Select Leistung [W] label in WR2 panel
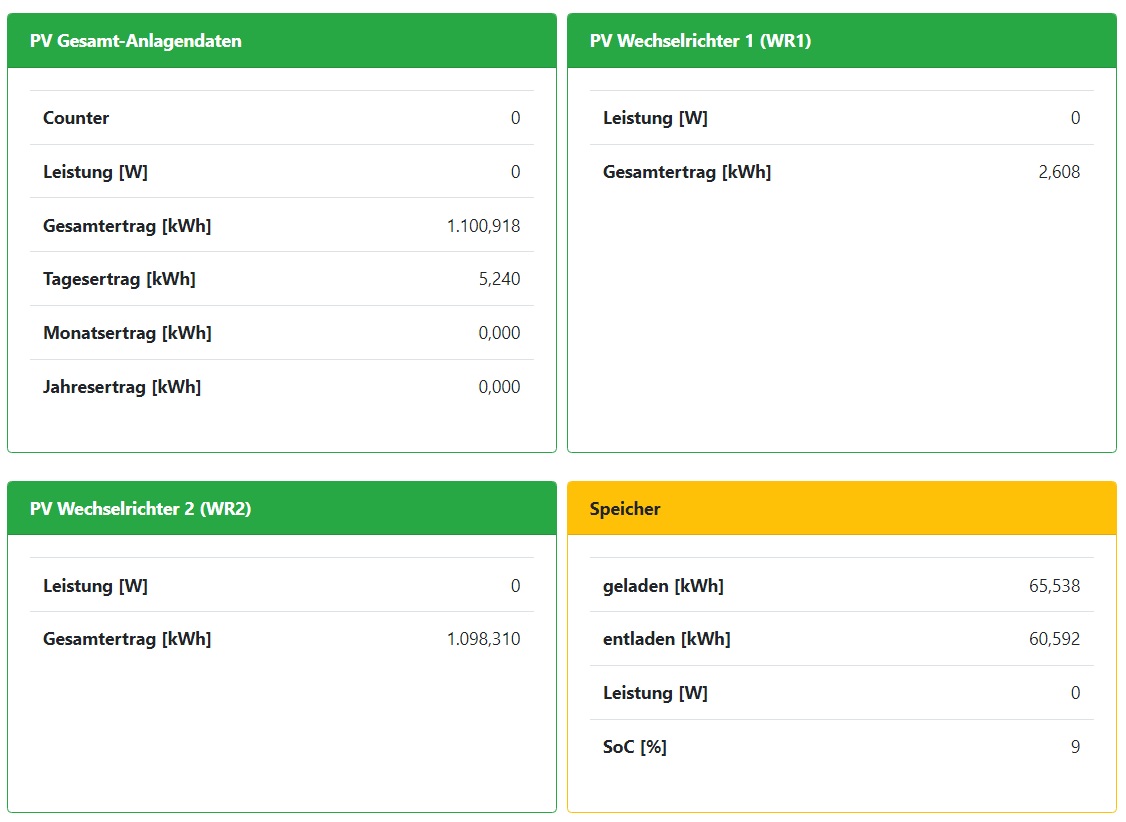 click(x=95, y=586)
